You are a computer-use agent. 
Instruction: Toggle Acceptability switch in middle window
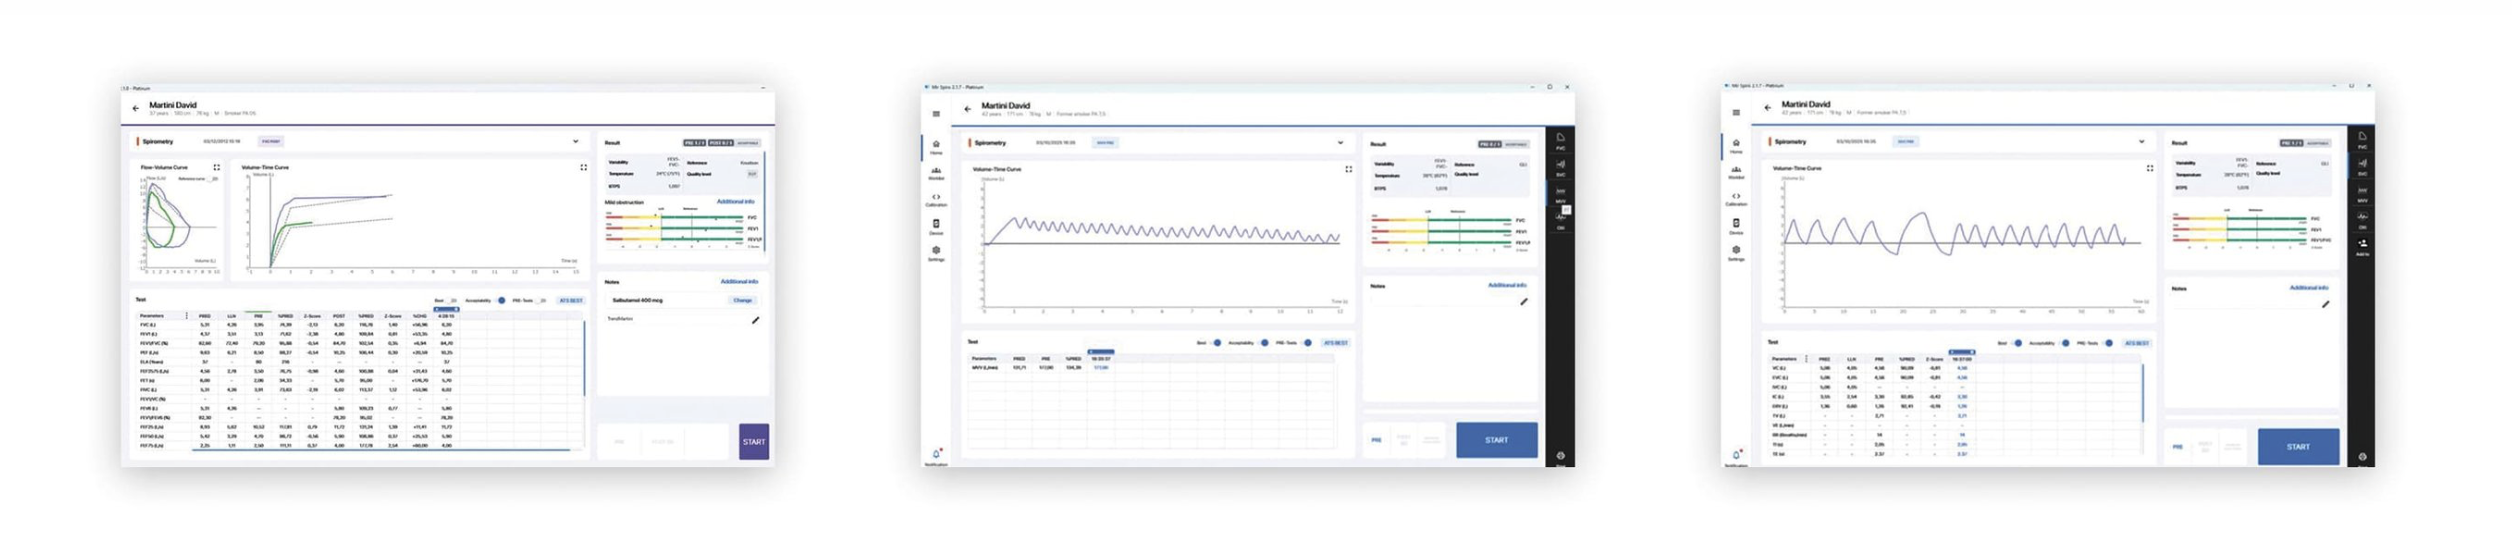pyautogui.click(x=1264, y=343)
